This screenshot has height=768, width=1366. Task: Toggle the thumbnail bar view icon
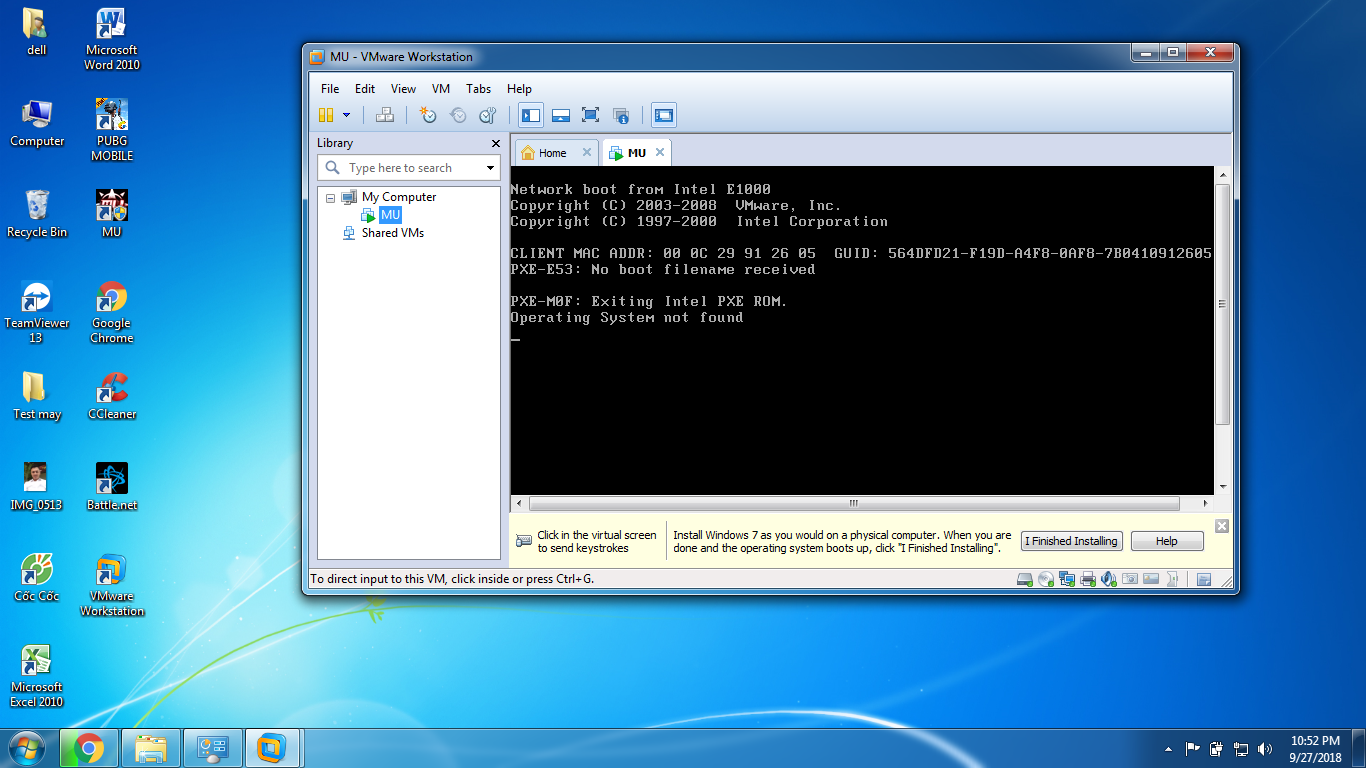pyautogui.click(x=561, y=115)
